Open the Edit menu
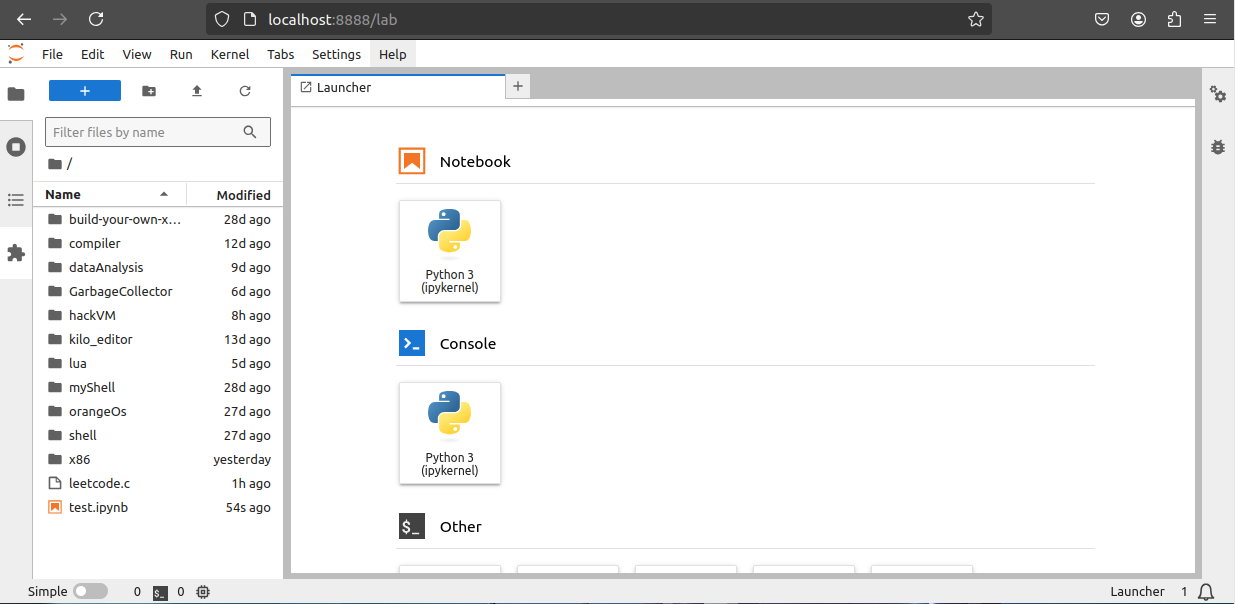1235x604 pixels. pos(92,54)
